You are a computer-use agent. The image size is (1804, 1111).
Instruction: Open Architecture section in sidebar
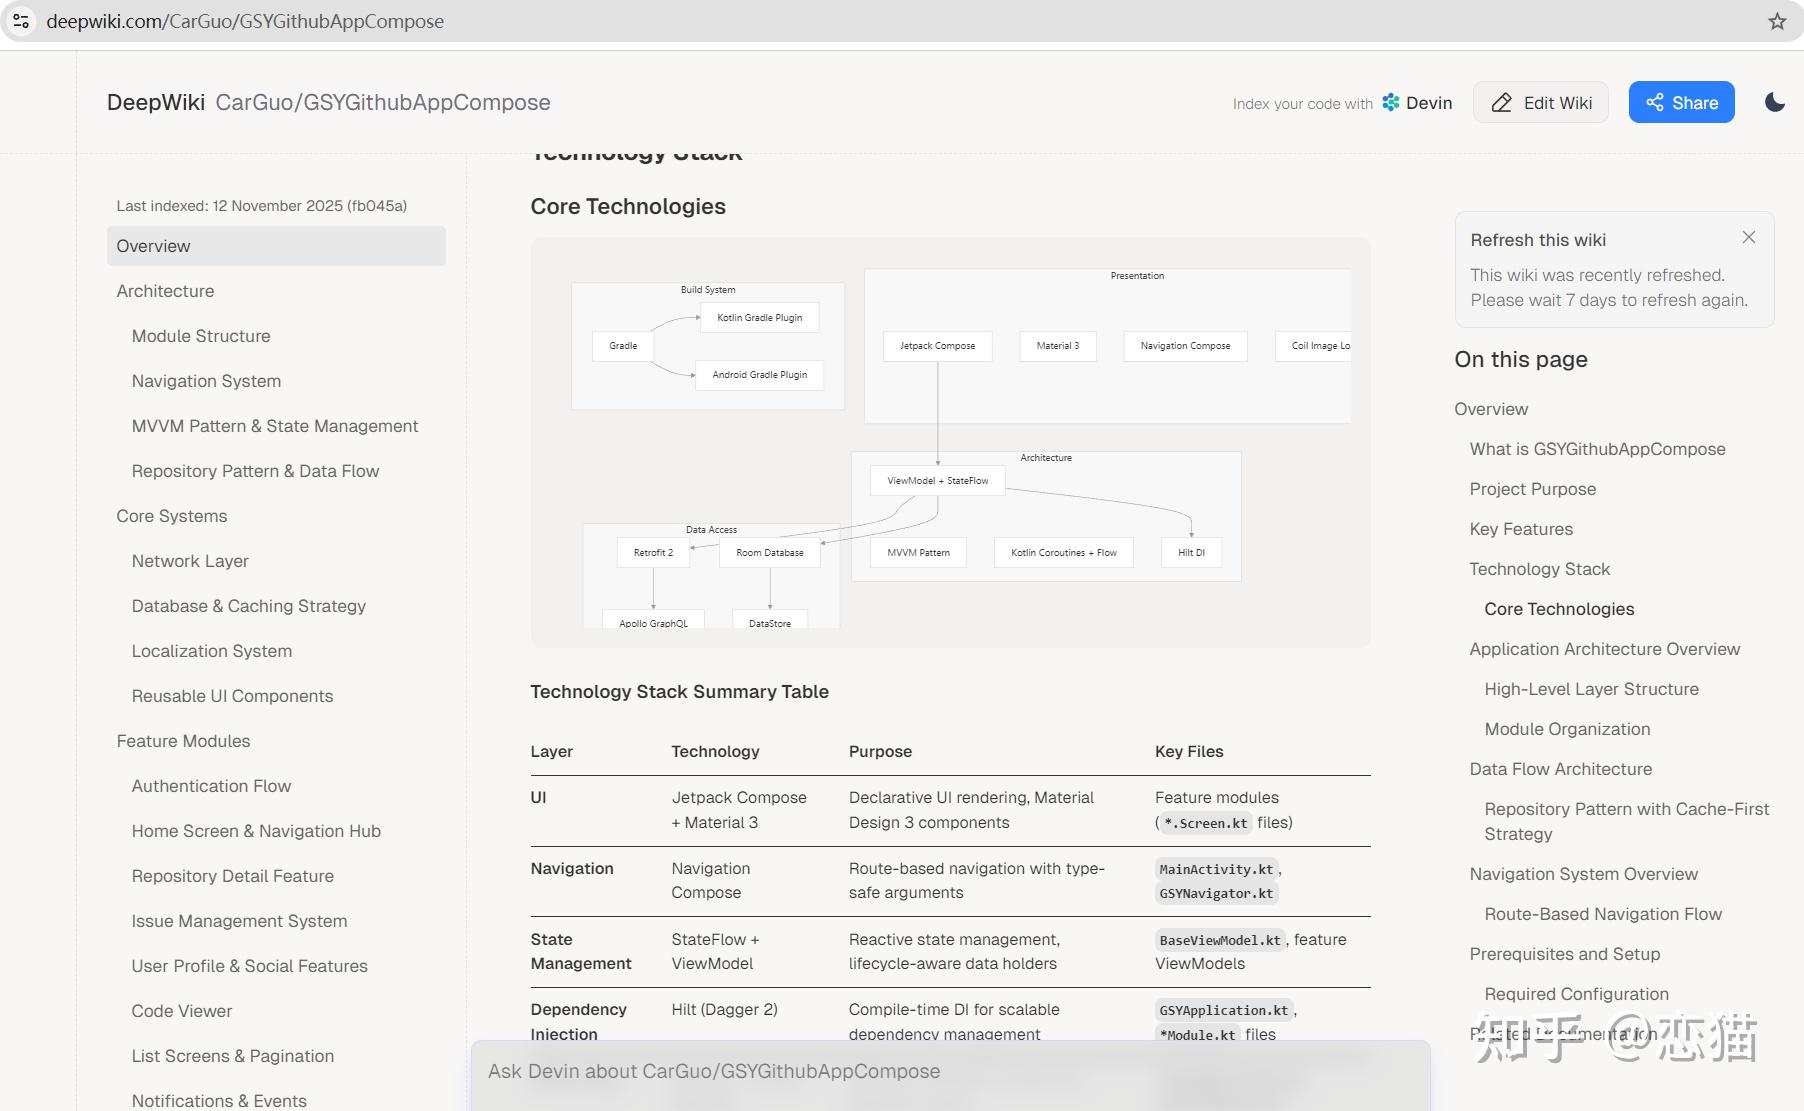tap(165, 291)
